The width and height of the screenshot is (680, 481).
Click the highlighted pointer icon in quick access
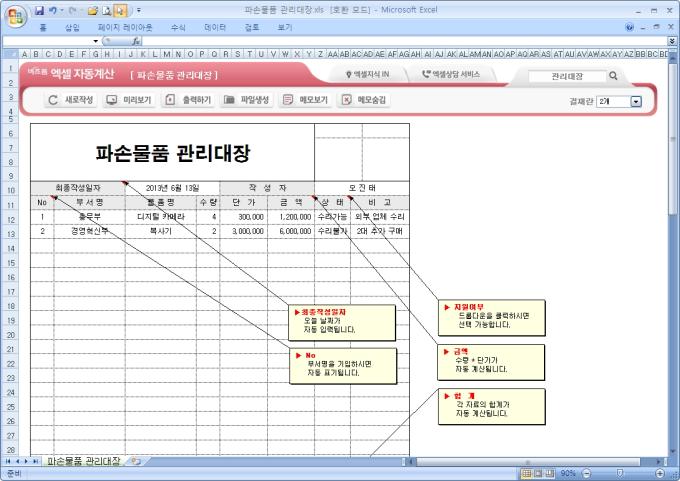click(120, 10)
